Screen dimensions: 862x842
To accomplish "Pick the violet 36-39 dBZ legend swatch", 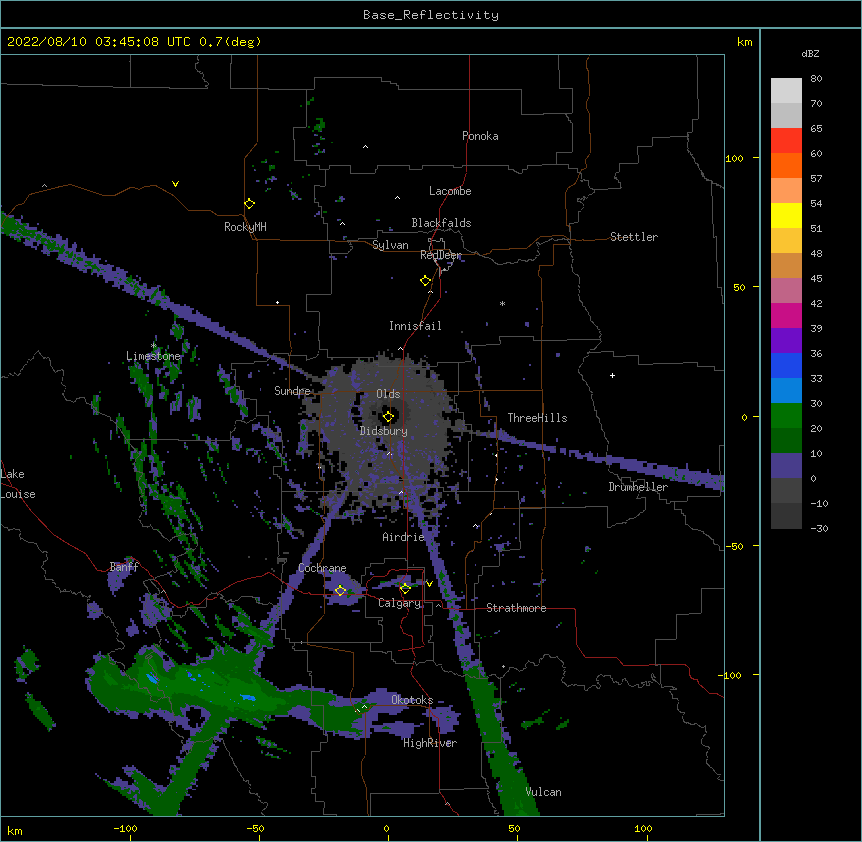I will (786, 341).
